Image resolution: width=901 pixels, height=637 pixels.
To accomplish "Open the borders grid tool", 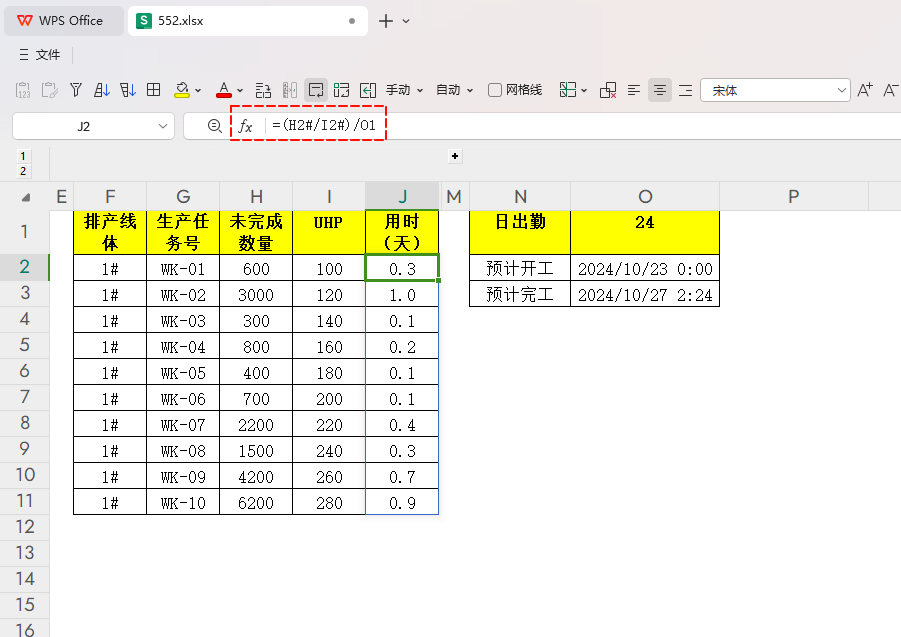I will [153, 90].
